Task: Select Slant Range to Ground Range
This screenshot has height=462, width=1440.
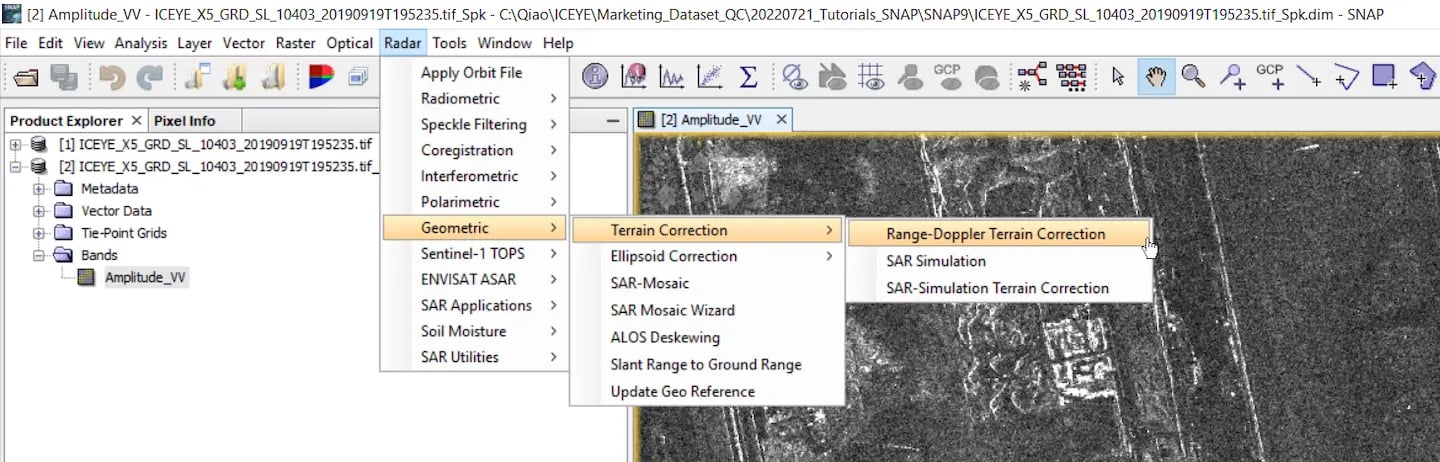Action: pyautogui.click(x=708, y=364)
